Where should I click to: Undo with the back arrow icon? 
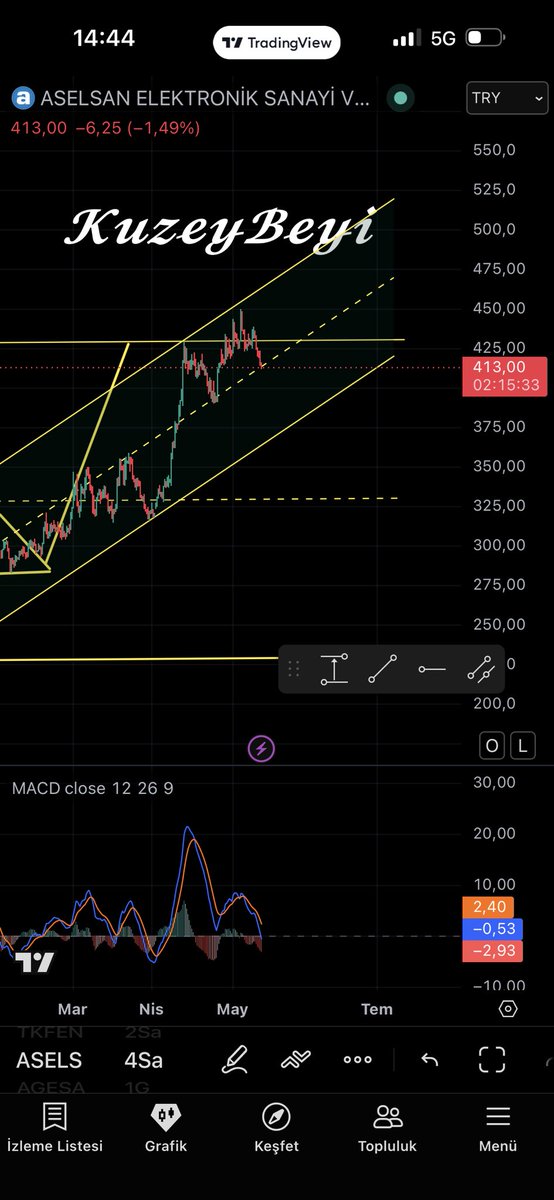(430, 1060)
